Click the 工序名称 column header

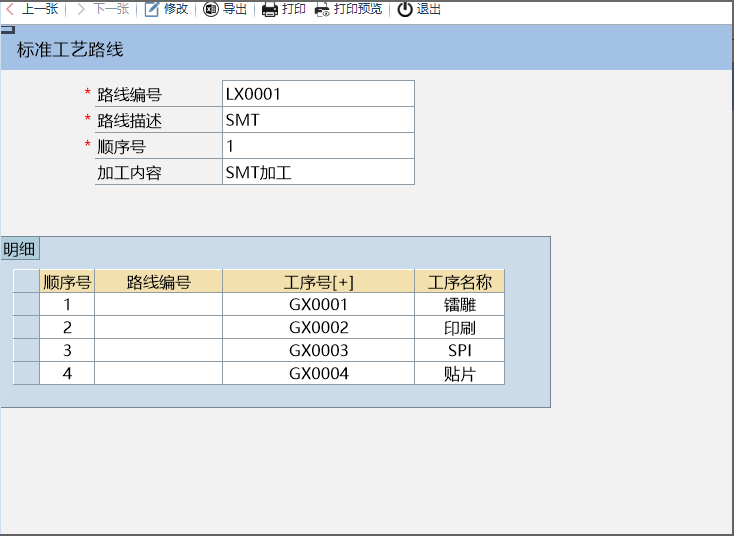pyautogui.click(x=459, y=281)
